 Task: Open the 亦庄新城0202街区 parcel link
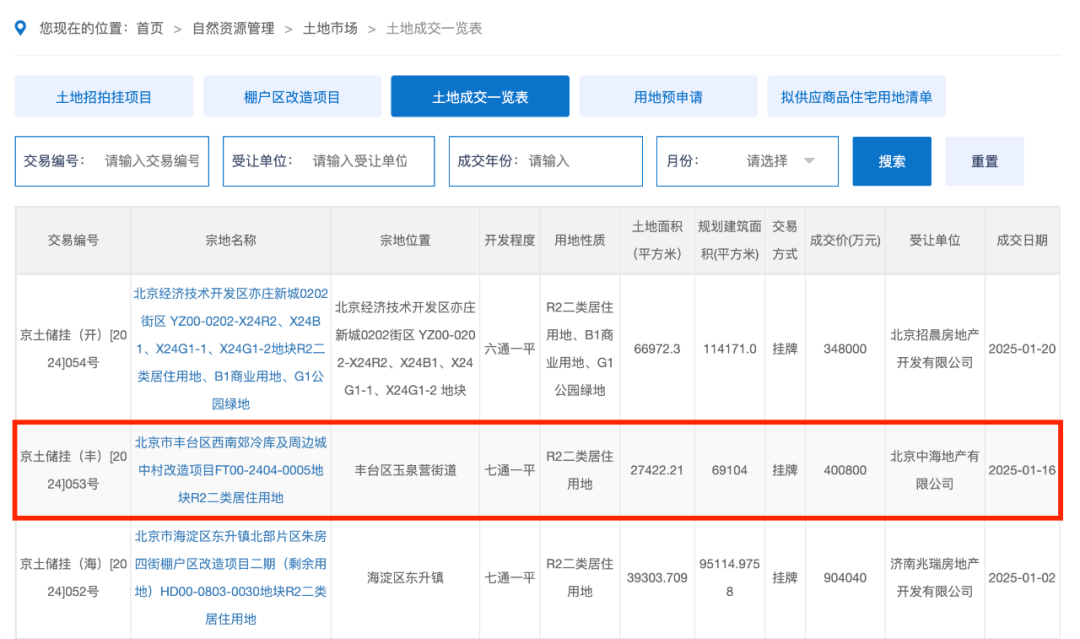pos(231,349)
